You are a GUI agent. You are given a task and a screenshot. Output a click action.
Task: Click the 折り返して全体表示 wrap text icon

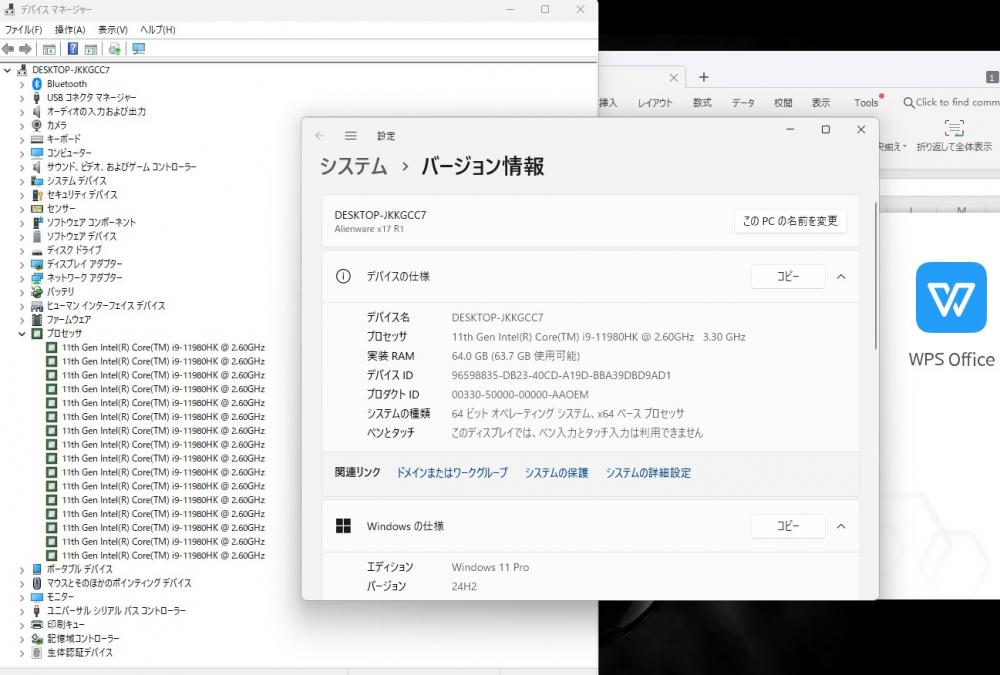(x=954, y=128)
